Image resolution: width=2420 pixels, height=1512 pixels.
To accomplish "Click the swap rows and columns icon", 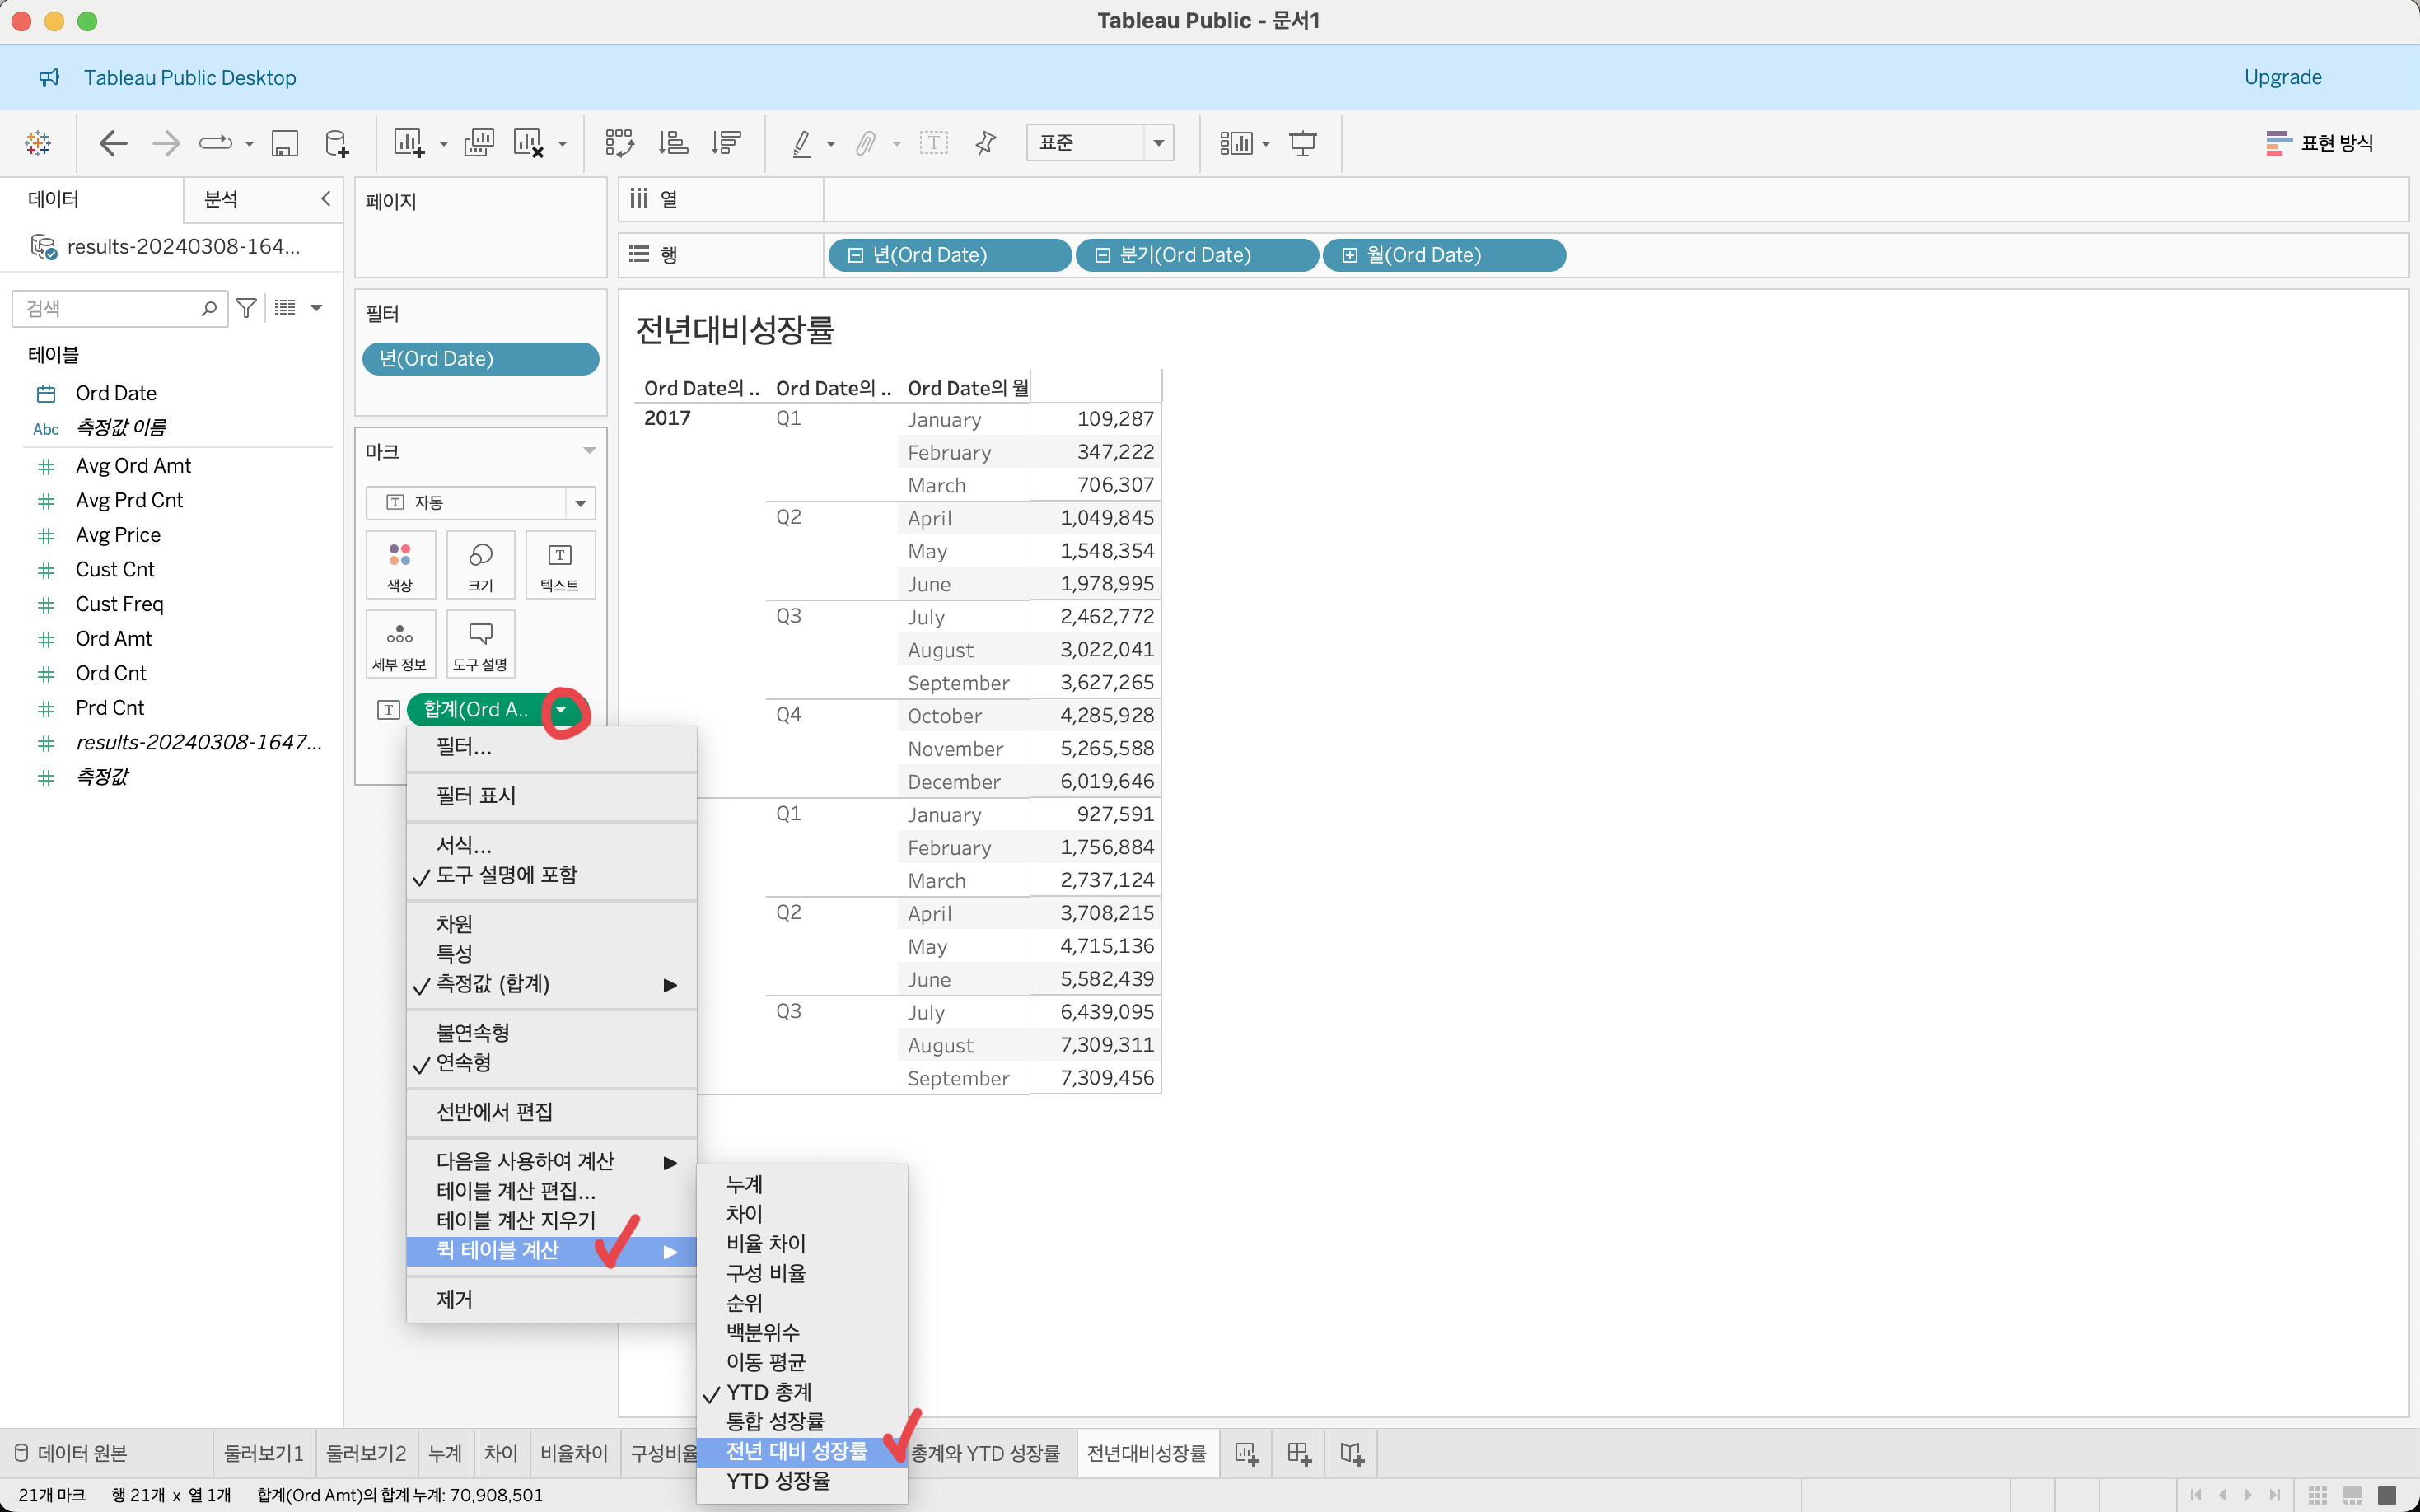I will pos(619,143).
